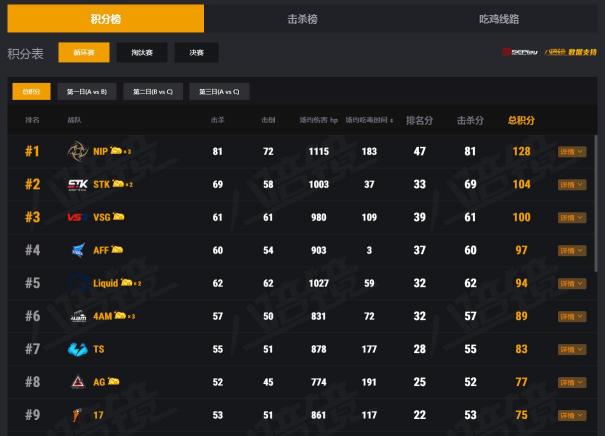Click the 4AM team name
605x436 pixels.
(103, 316)
